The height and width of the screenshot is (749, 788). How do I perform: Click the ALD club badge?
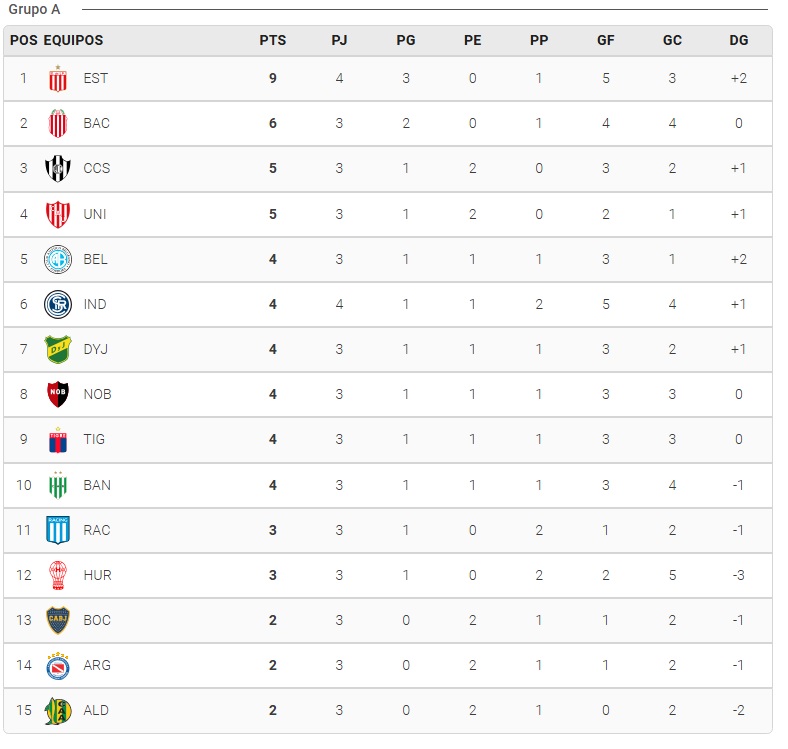click(x=58, y=711)
